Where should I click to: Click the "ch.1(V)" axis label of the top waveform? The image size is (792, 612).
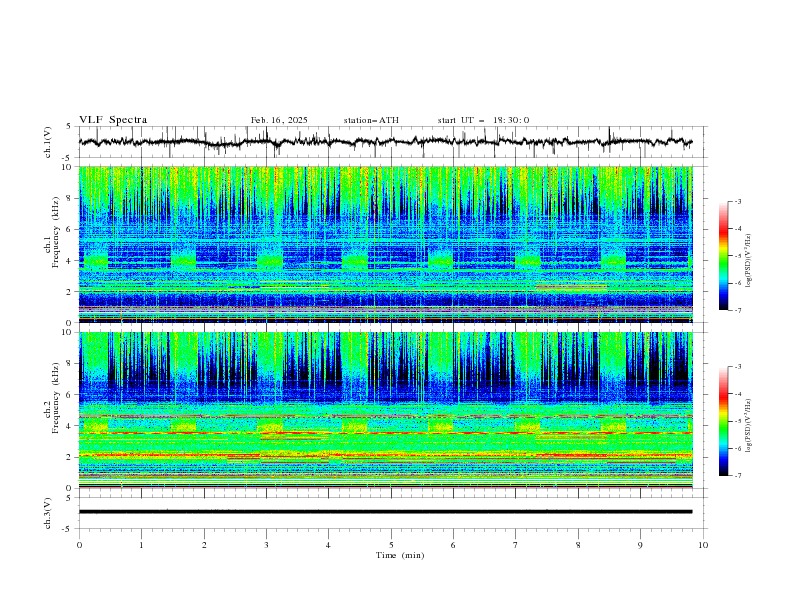(48, 142)
